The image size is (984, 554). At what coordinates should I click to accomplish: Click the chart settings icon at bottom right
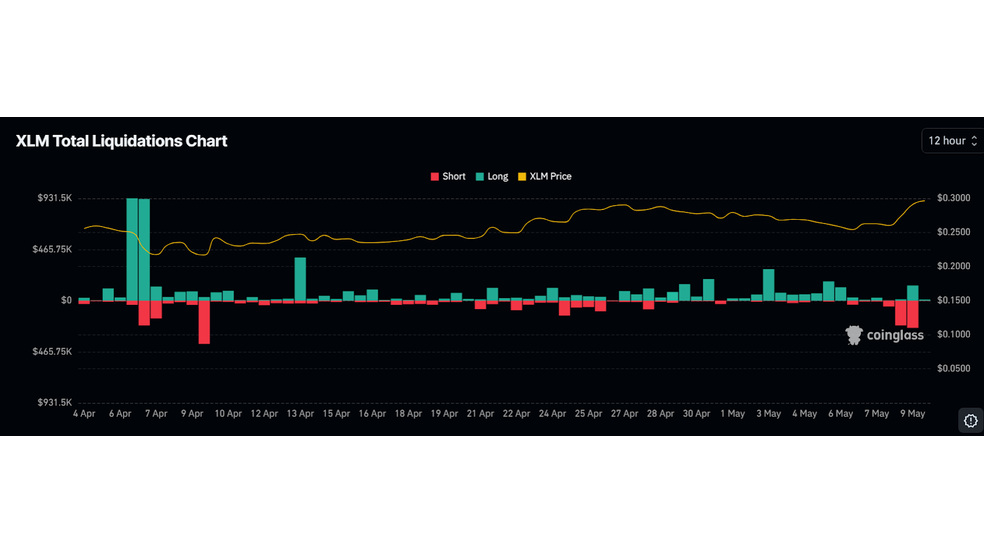coord(970,420)
